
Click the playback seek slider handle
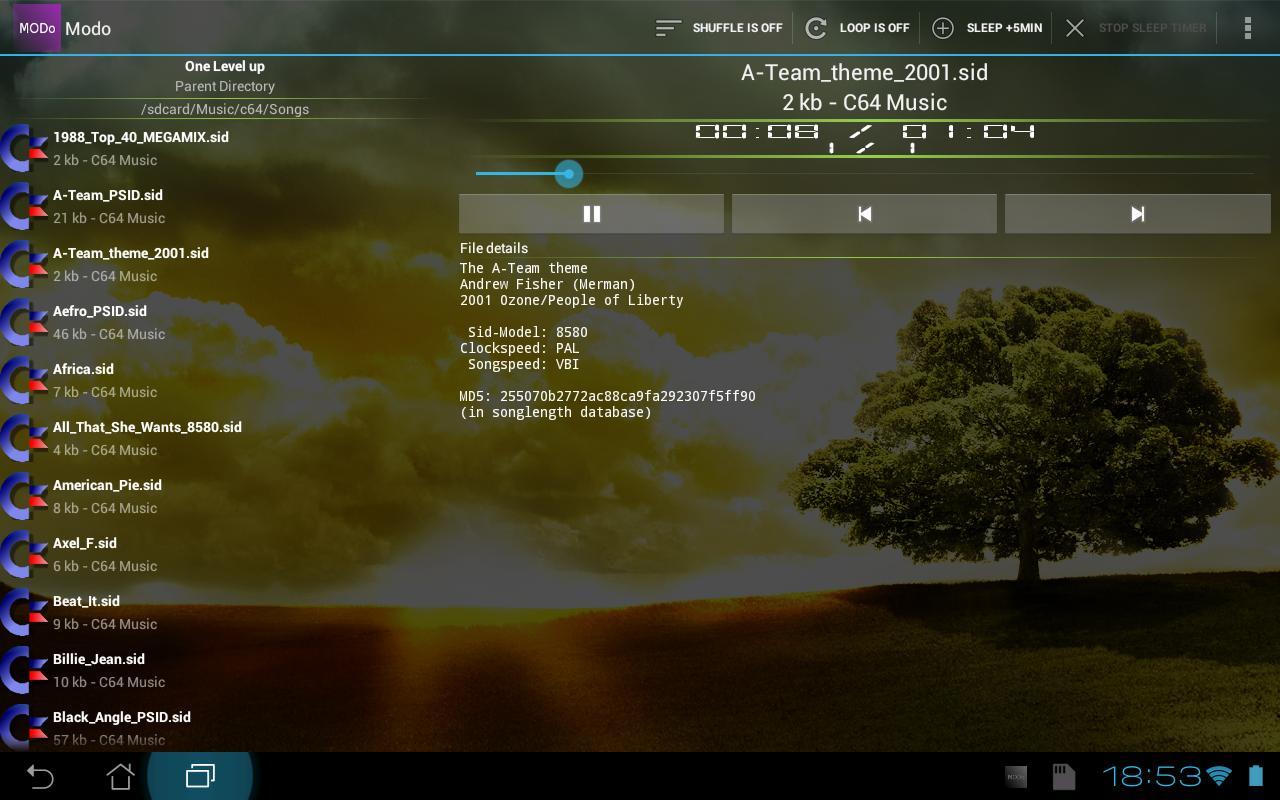[568, 174]
